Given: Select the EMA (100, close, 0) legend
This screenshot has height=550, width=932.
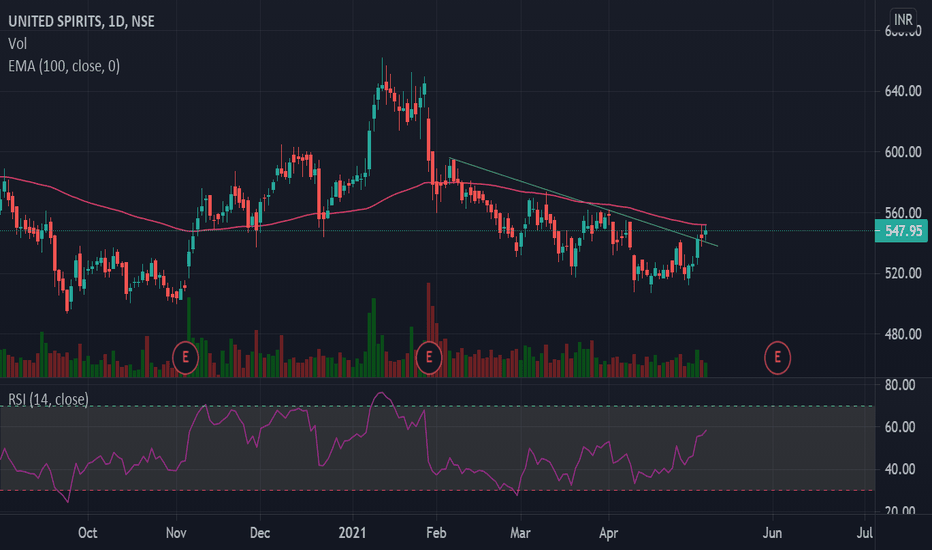Looking at the screenshot, I should [64, 66].
